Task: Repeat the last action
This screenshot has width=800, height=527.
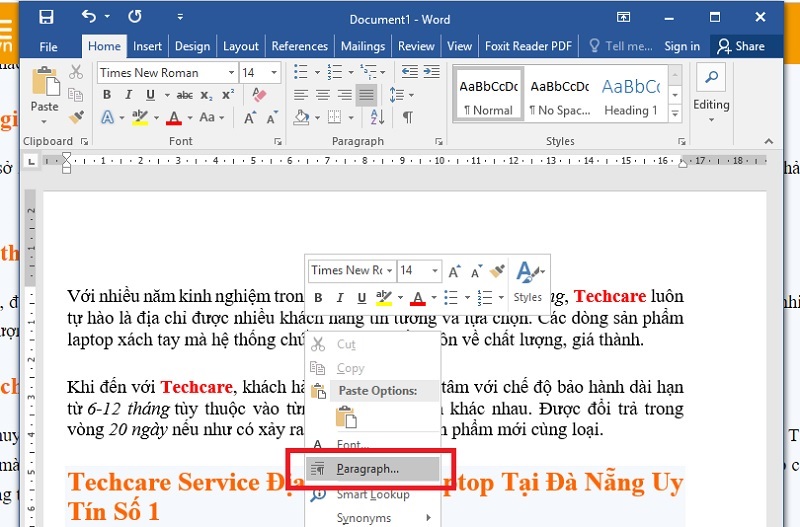Action: (135, 17)
